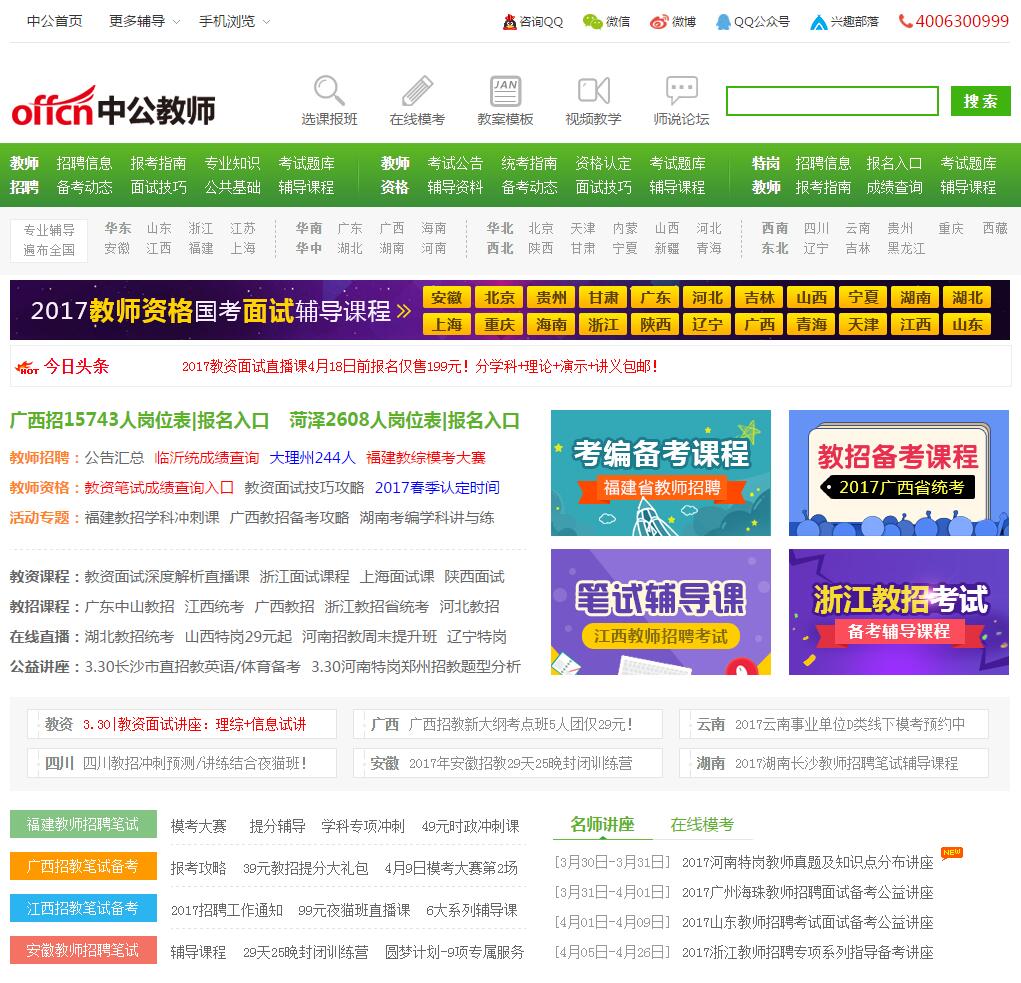
Task: Open 报名入口 in 特岗教师 menu
Action: (x=894, y=163)
